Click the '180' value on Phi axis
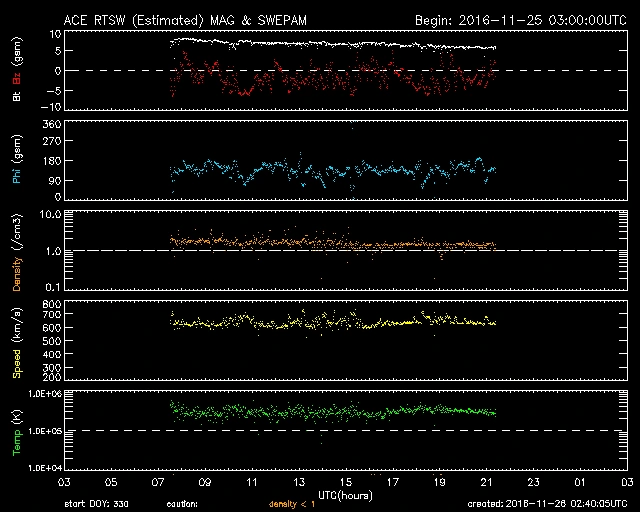 point(52,161)
